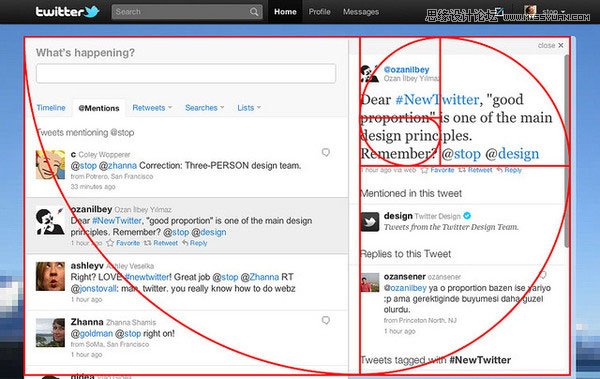Viewport: 600px width, 379px height.
Task: Open the Profile nav item
Action: point(320,12)
